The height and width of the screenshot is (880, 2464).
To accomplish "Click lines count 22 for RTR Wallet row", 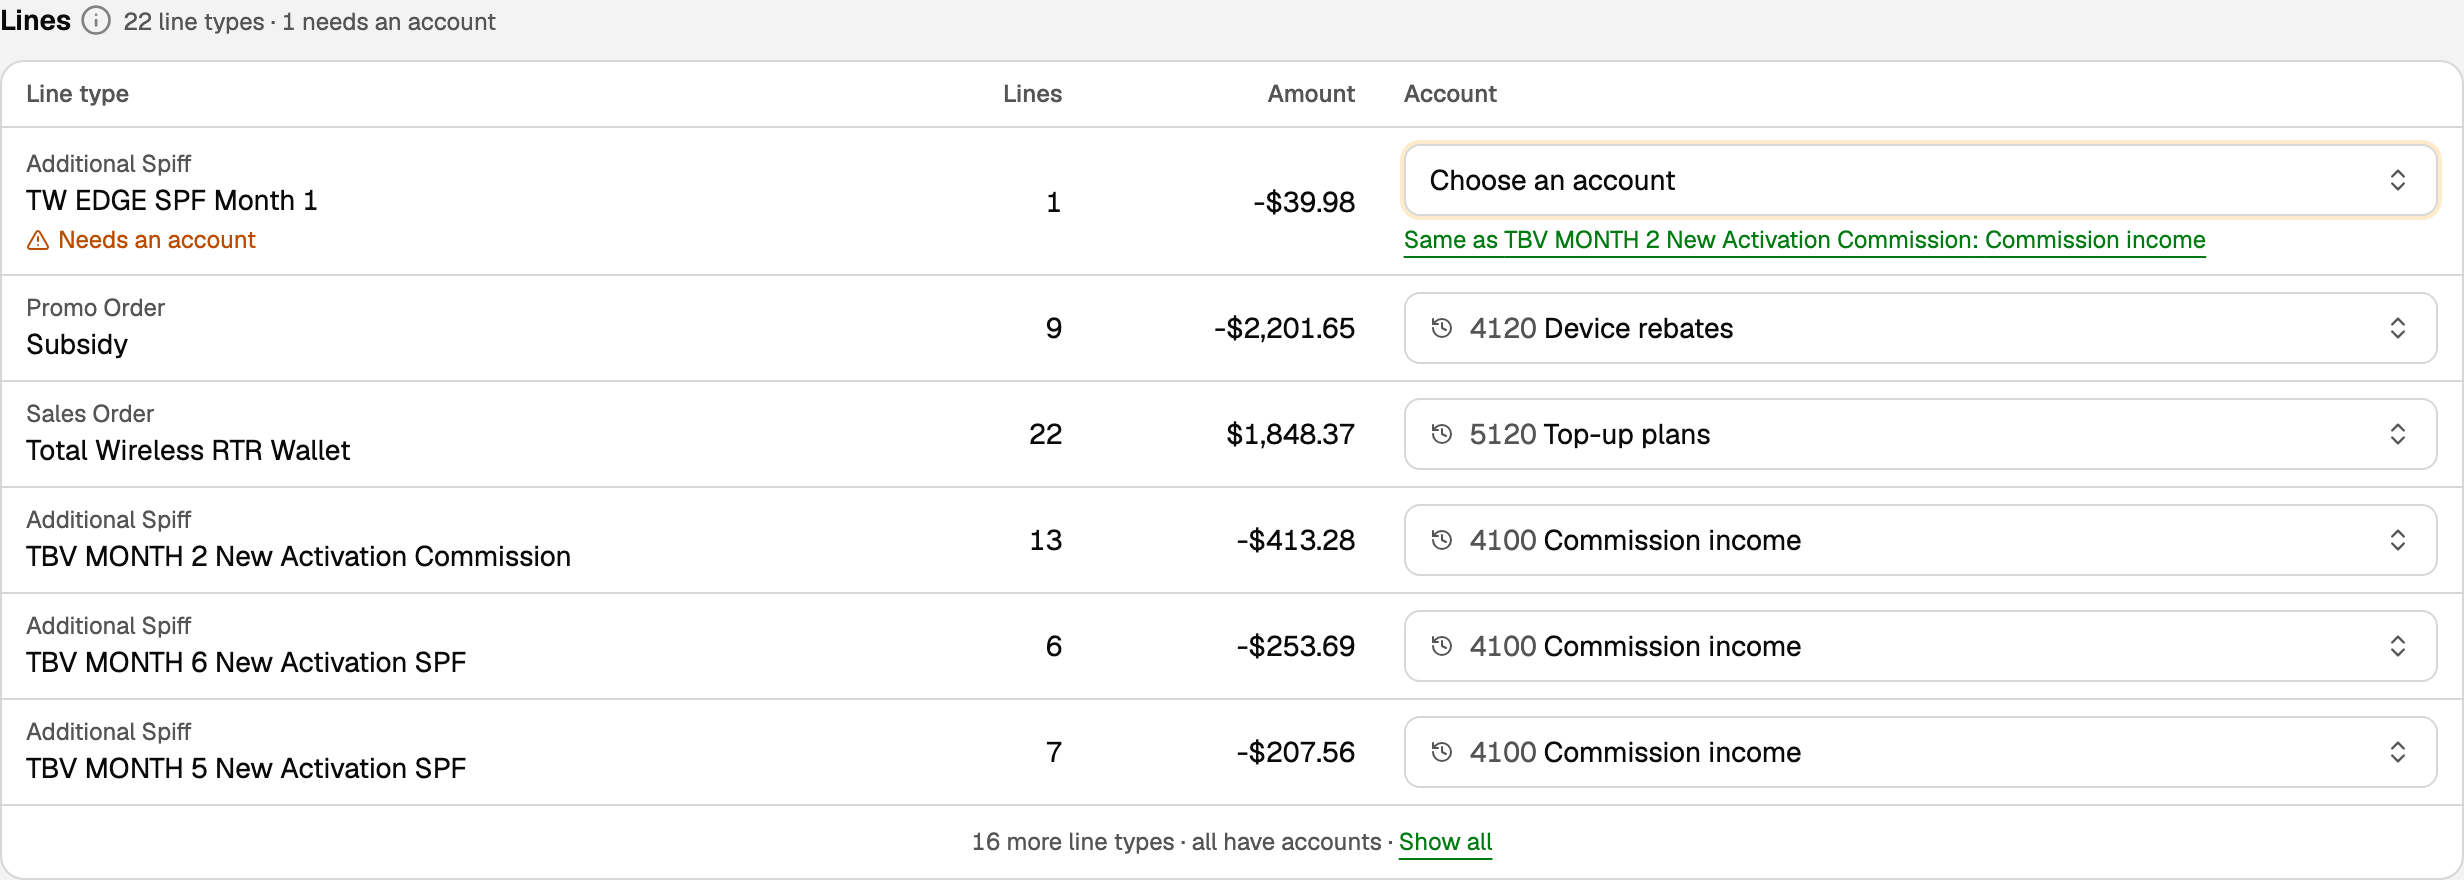I will (x=1045, y=434).
